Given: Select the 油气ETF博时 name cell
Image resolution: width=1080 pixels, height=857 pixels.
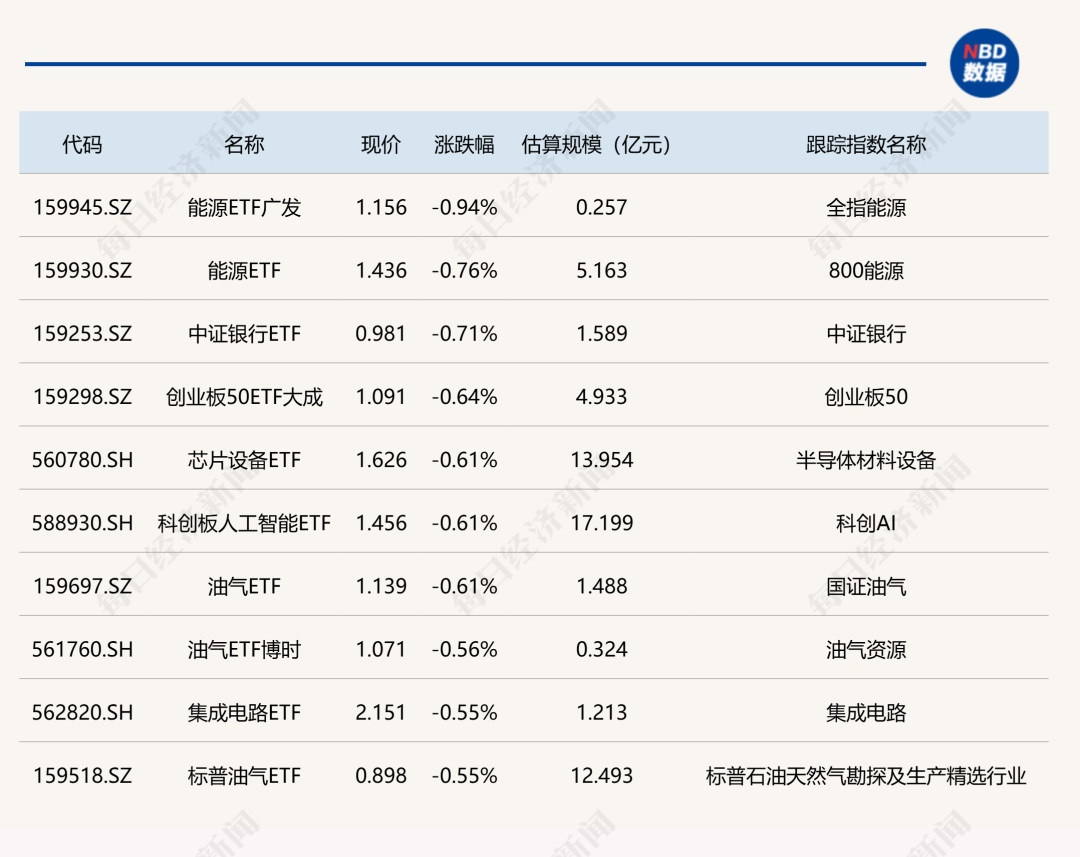Looking at the screenshot, I should [244, 649].
